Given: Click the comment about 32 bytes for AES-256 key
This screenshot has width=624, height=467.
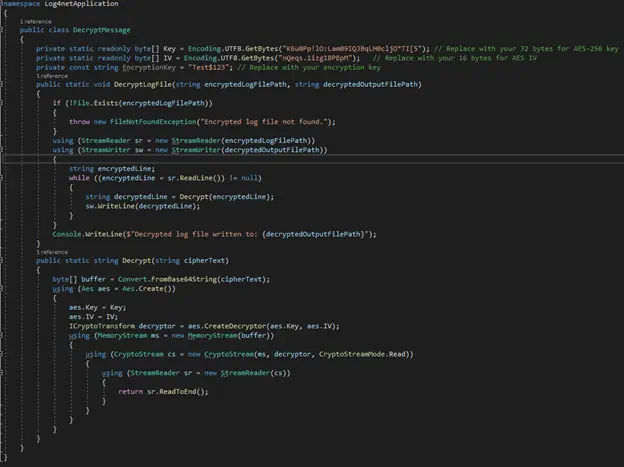Looking at the screenshot, I should (526, 49).
